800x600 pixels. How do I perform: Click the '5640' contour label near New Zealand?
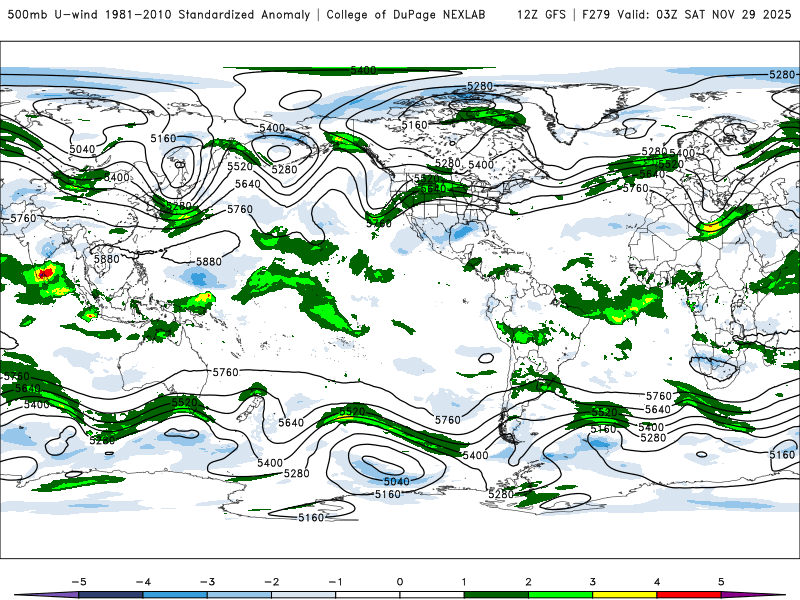[x=291, y=422]
